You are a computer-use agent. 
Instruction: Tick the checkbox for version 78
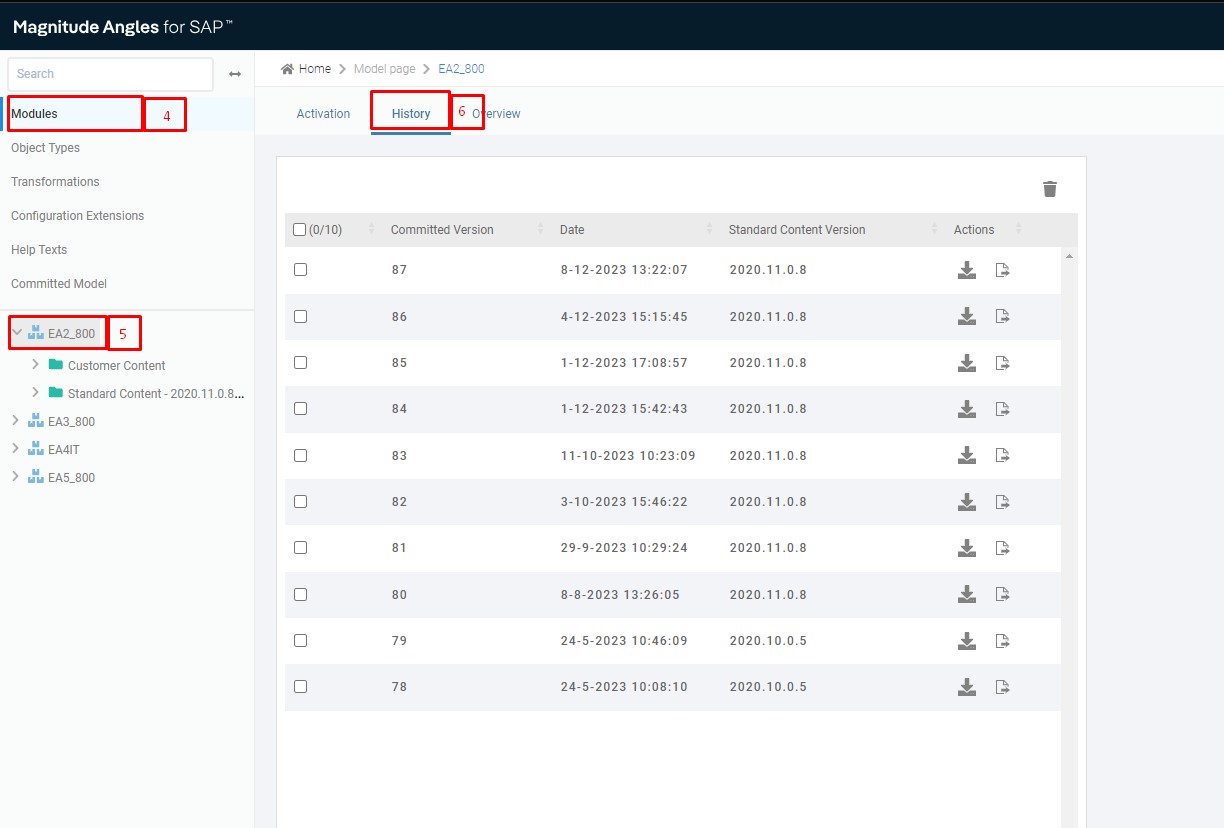pos(300,687)
